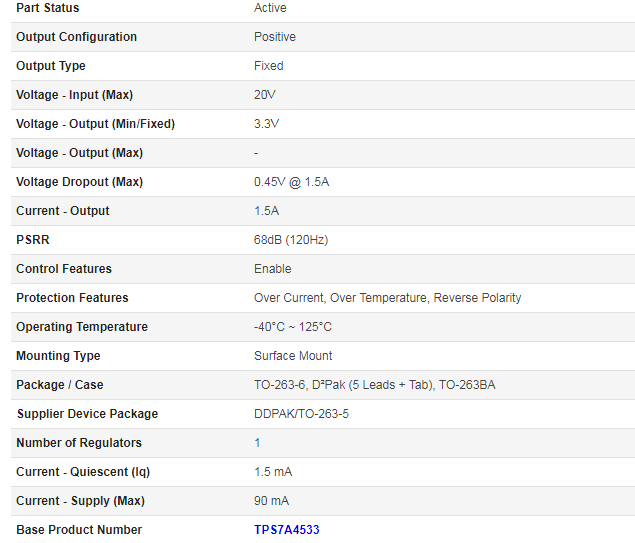
Task: Select the 90 mA supply current value
Action: point(271,501)
